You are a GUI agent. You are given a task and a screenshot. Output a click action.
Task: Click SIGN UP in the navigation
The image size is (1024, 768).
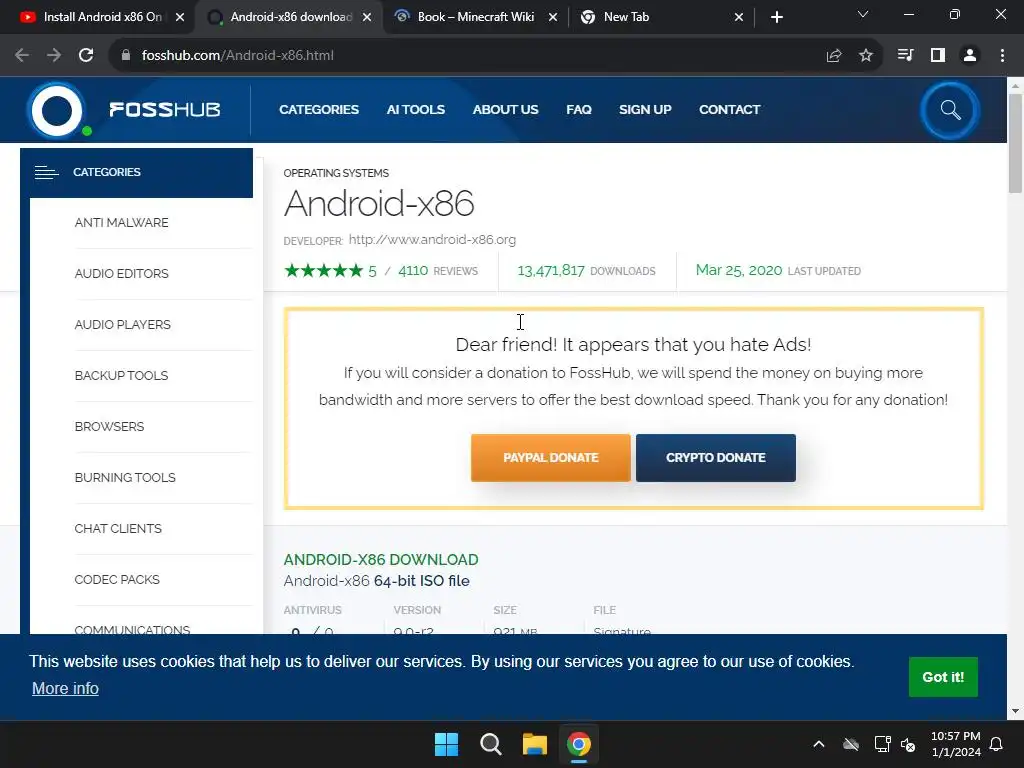click(645, 110)
